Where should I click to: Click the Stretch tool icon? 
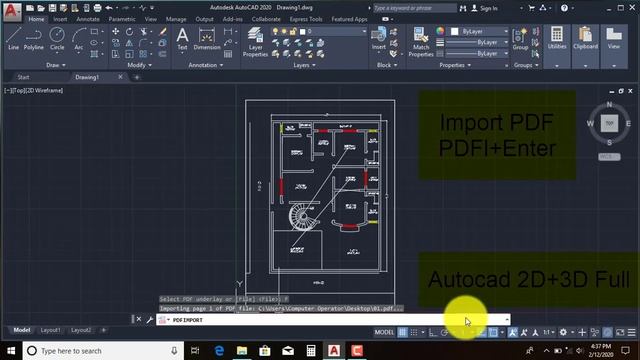(x=116, y=54)
